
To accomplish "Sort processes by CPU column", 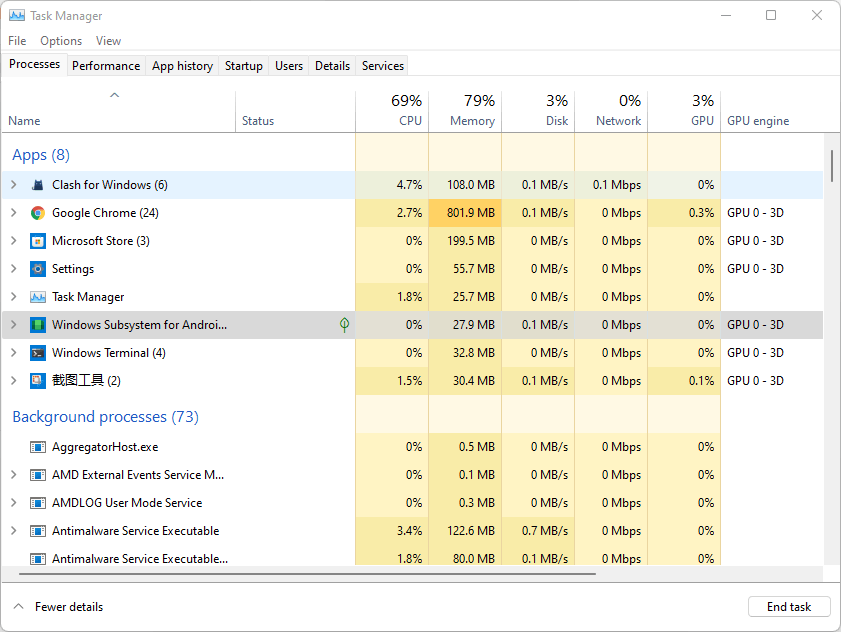I will pyautogui.click(x=392, y=112).
